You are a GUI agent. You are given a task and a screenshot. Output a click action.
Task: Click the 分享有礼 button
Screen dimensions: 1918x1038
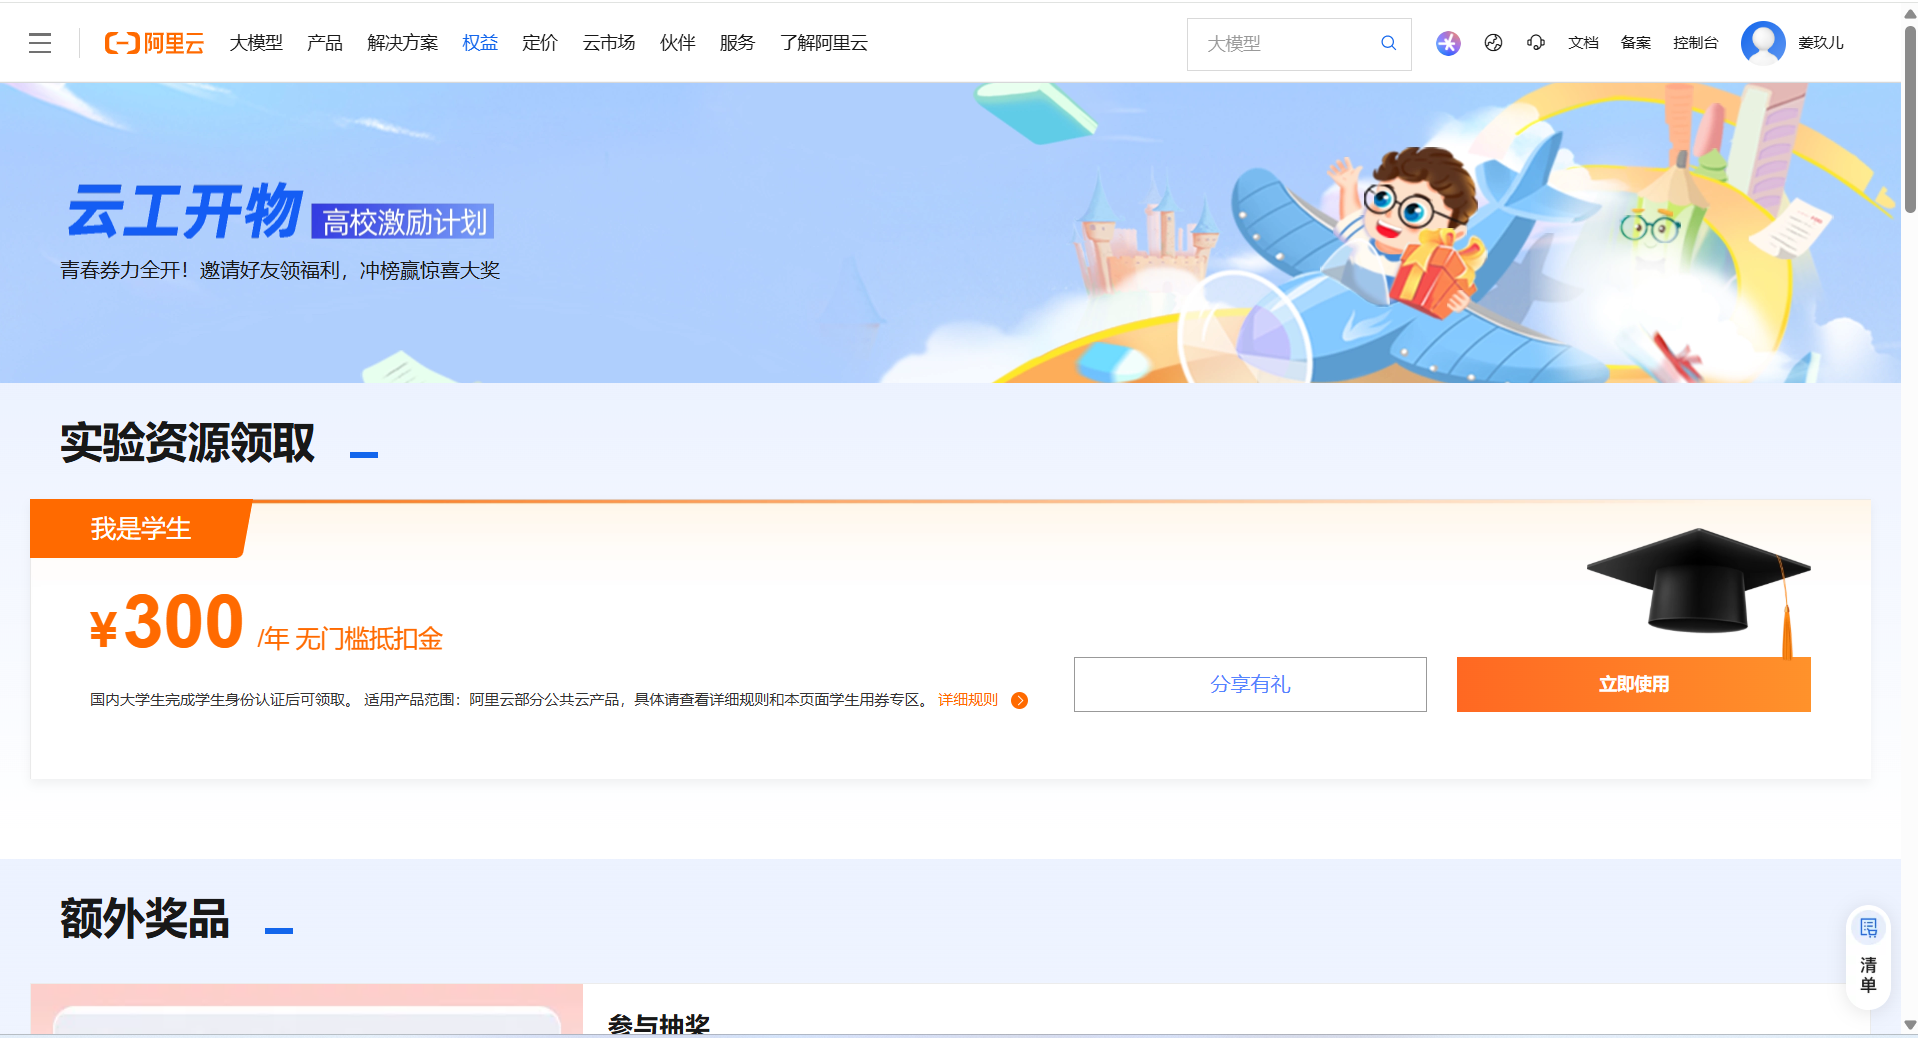(1250, 684)
